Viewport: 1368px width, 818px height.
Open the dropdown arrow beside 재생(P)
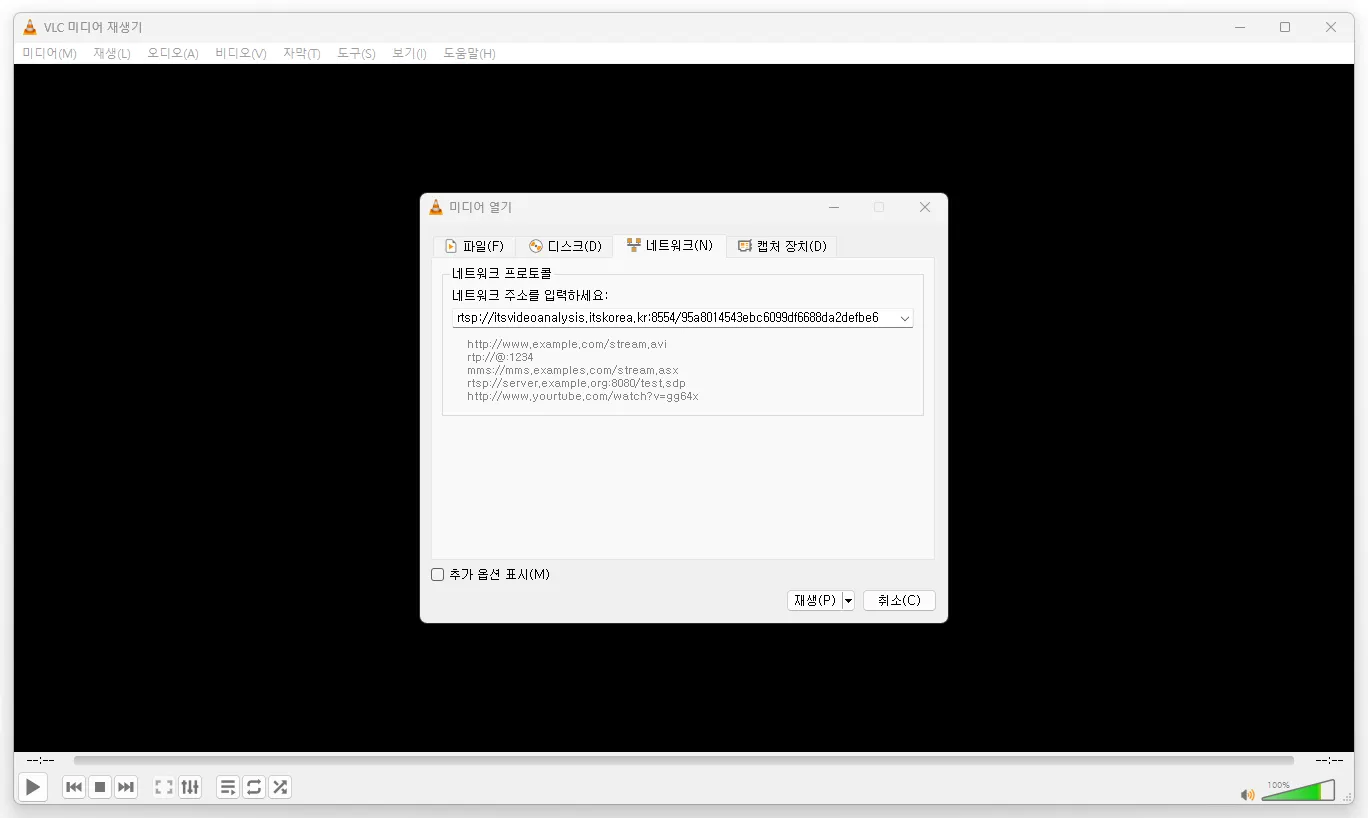click(x=848, y=600)
